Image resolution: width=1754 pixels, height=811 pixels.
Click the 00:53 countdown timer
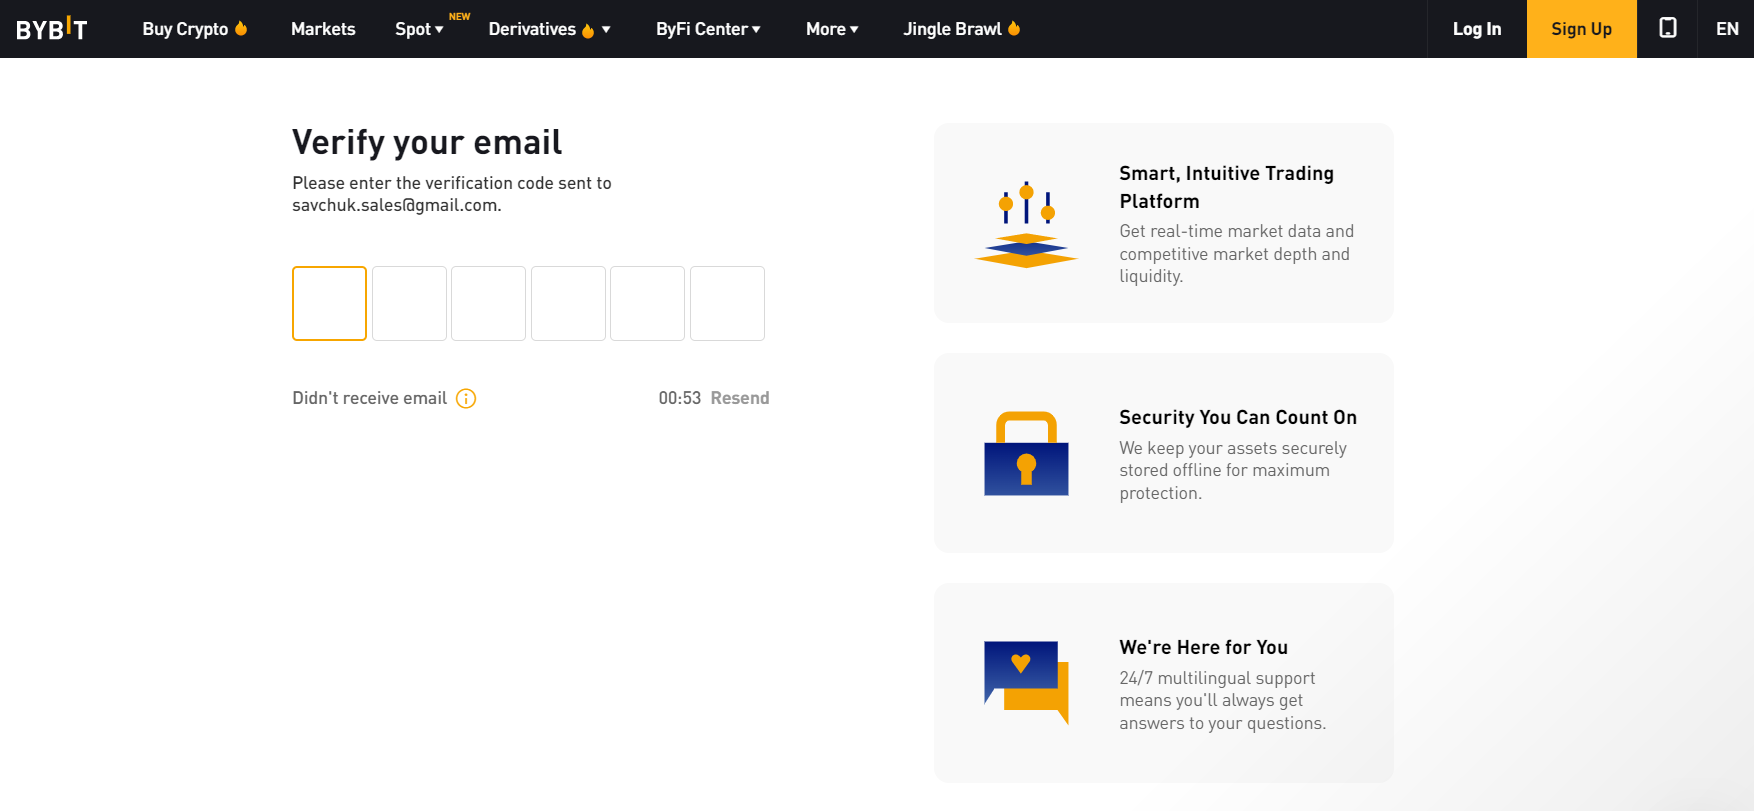pos(679,398)
